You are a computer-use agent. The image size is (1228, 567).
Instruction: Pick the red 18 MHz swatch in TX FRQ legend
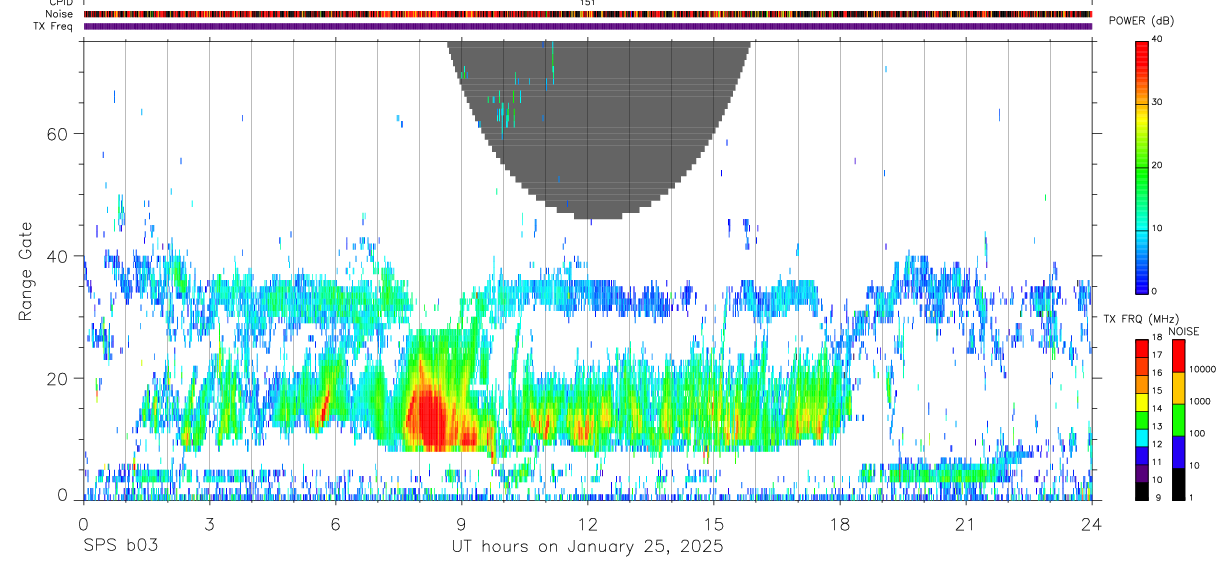tap(1142, 348)
